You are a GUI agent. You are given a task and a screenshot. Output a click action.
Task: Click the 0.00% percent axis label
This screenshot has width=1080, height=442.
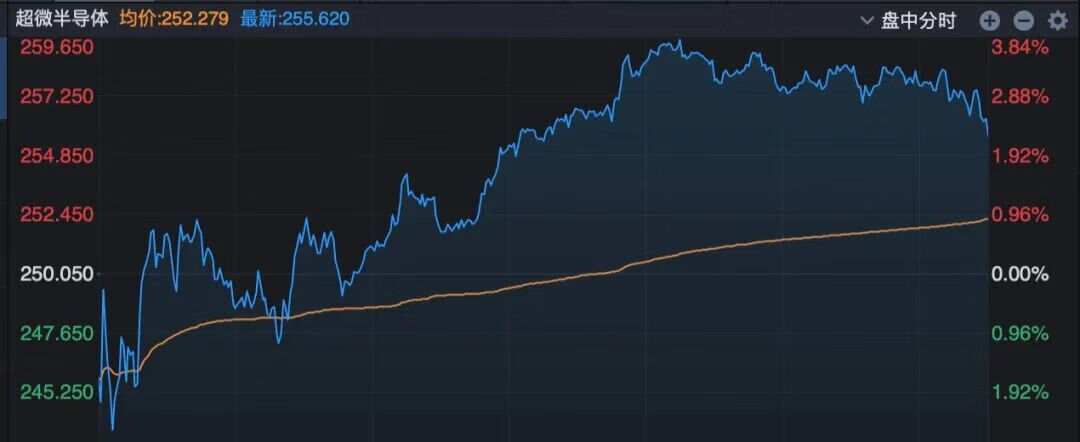(1019, 274)
